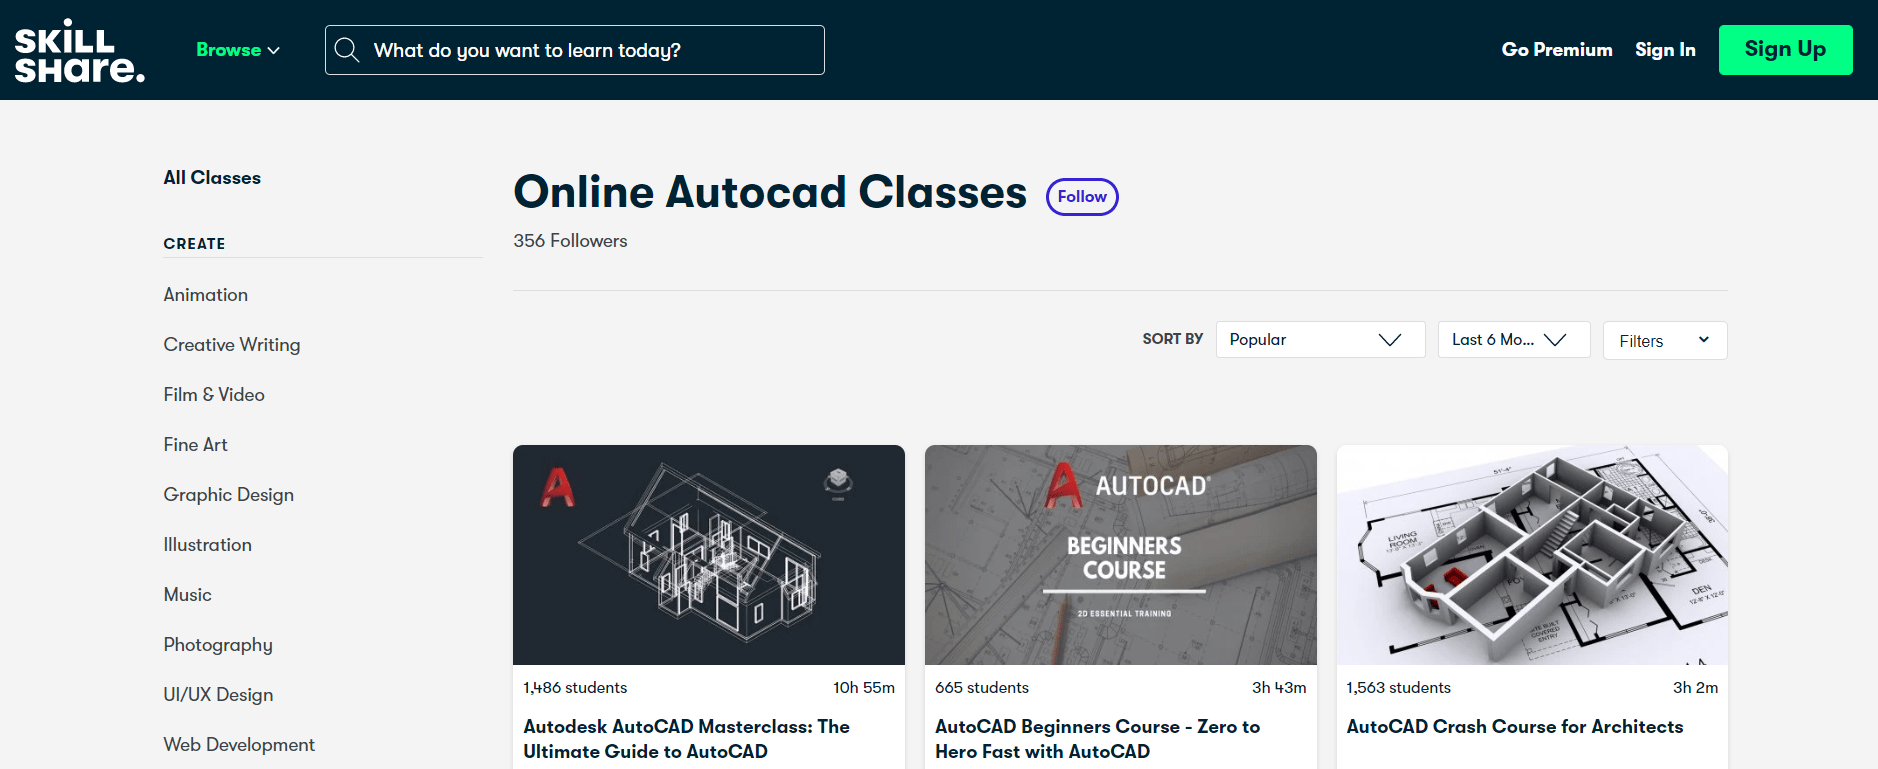
Task: Click the CREATE section heading
Action: (x=194, y=244)
